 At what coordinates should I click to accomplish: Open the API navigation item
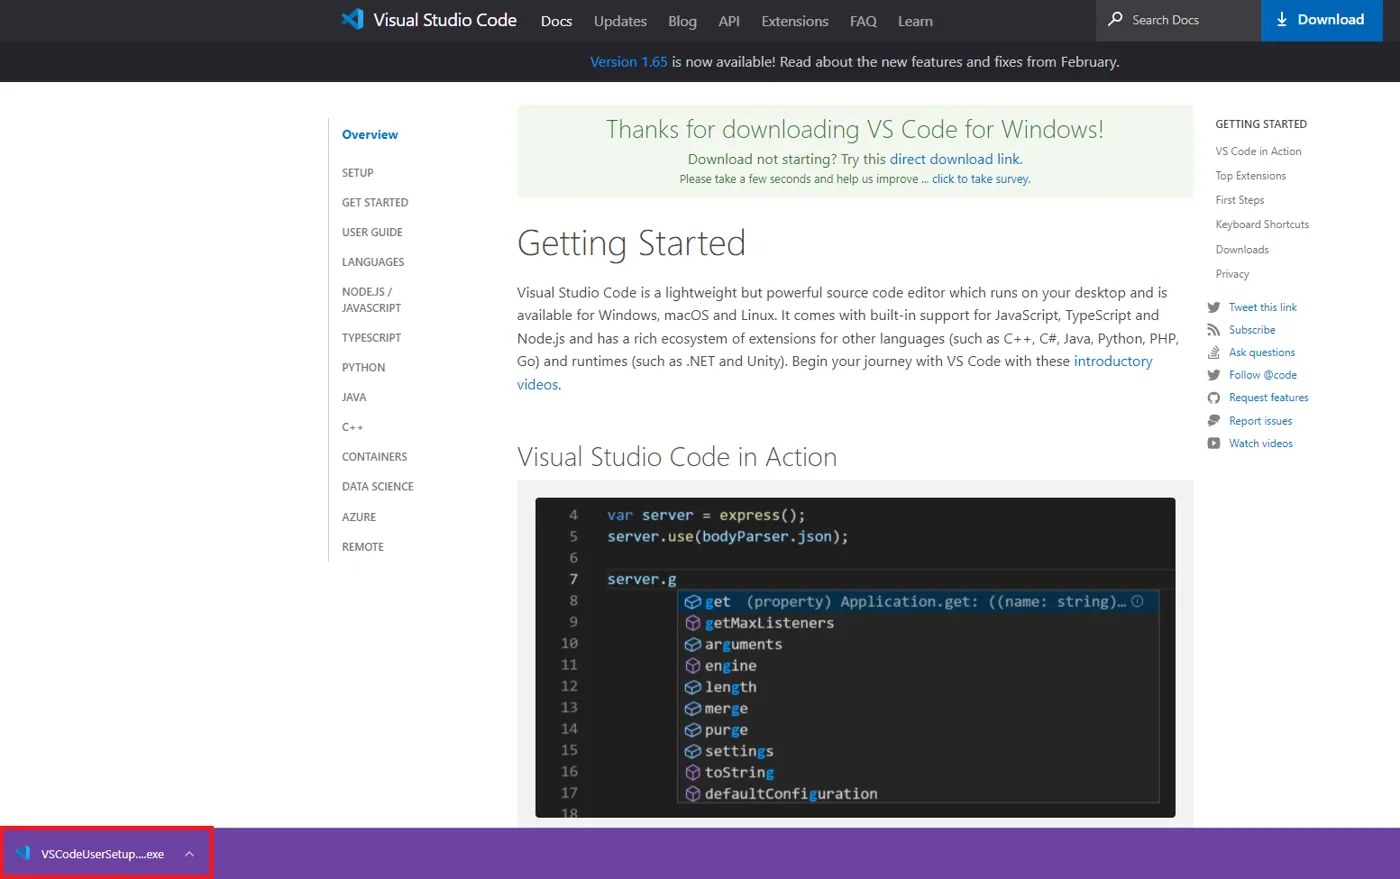coord(729,21)
